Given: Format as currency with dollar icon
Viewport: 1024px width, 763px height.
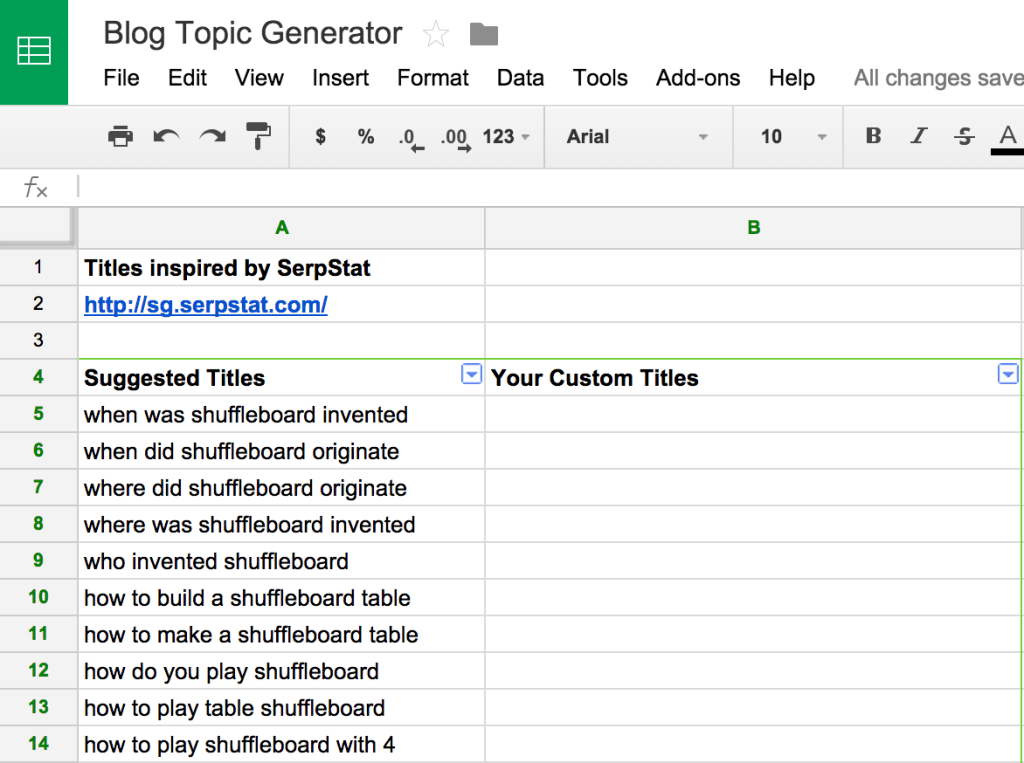Looking at the screenshot, I should pyautogui.click(x=321, y=137).
